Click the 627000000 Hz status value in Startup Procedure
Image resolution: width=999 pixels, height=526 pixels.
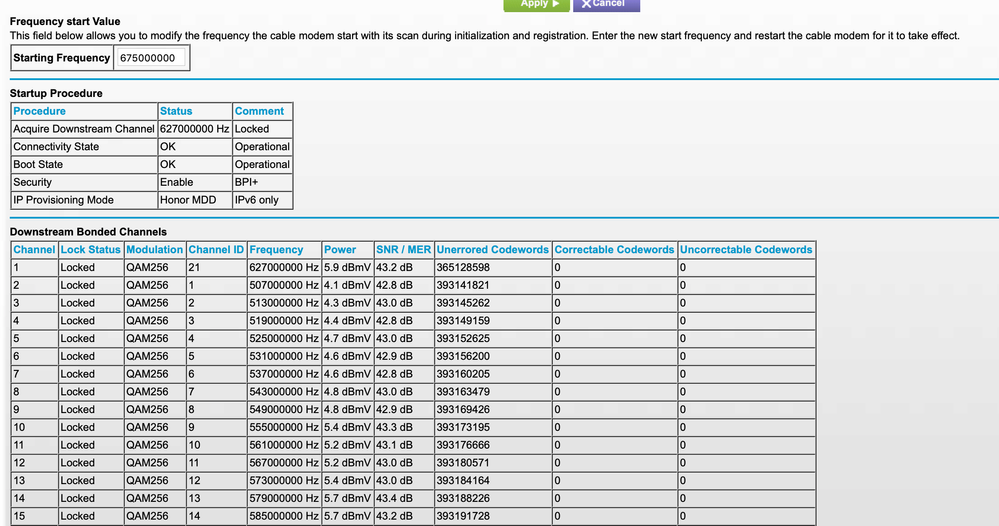tap(194, 129)
